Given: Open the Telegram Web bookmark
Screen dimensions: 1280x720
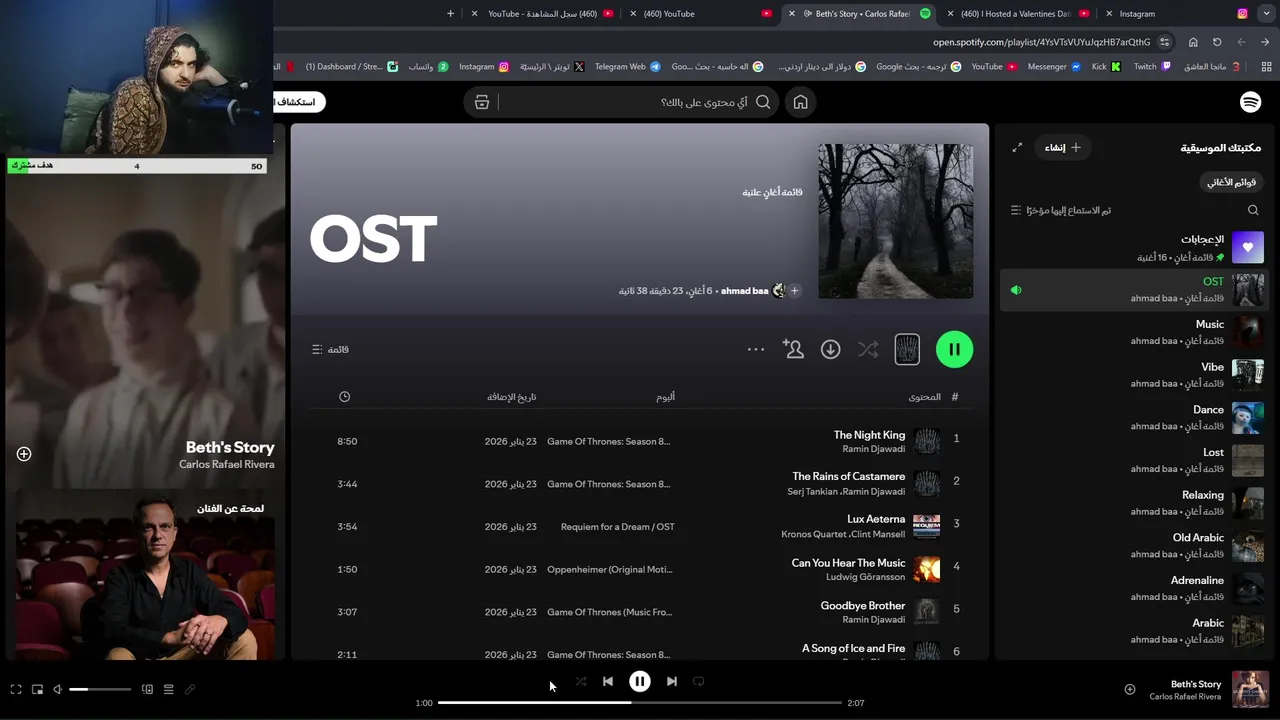Looking at the screenshot, I should click(x=627, y=67).
